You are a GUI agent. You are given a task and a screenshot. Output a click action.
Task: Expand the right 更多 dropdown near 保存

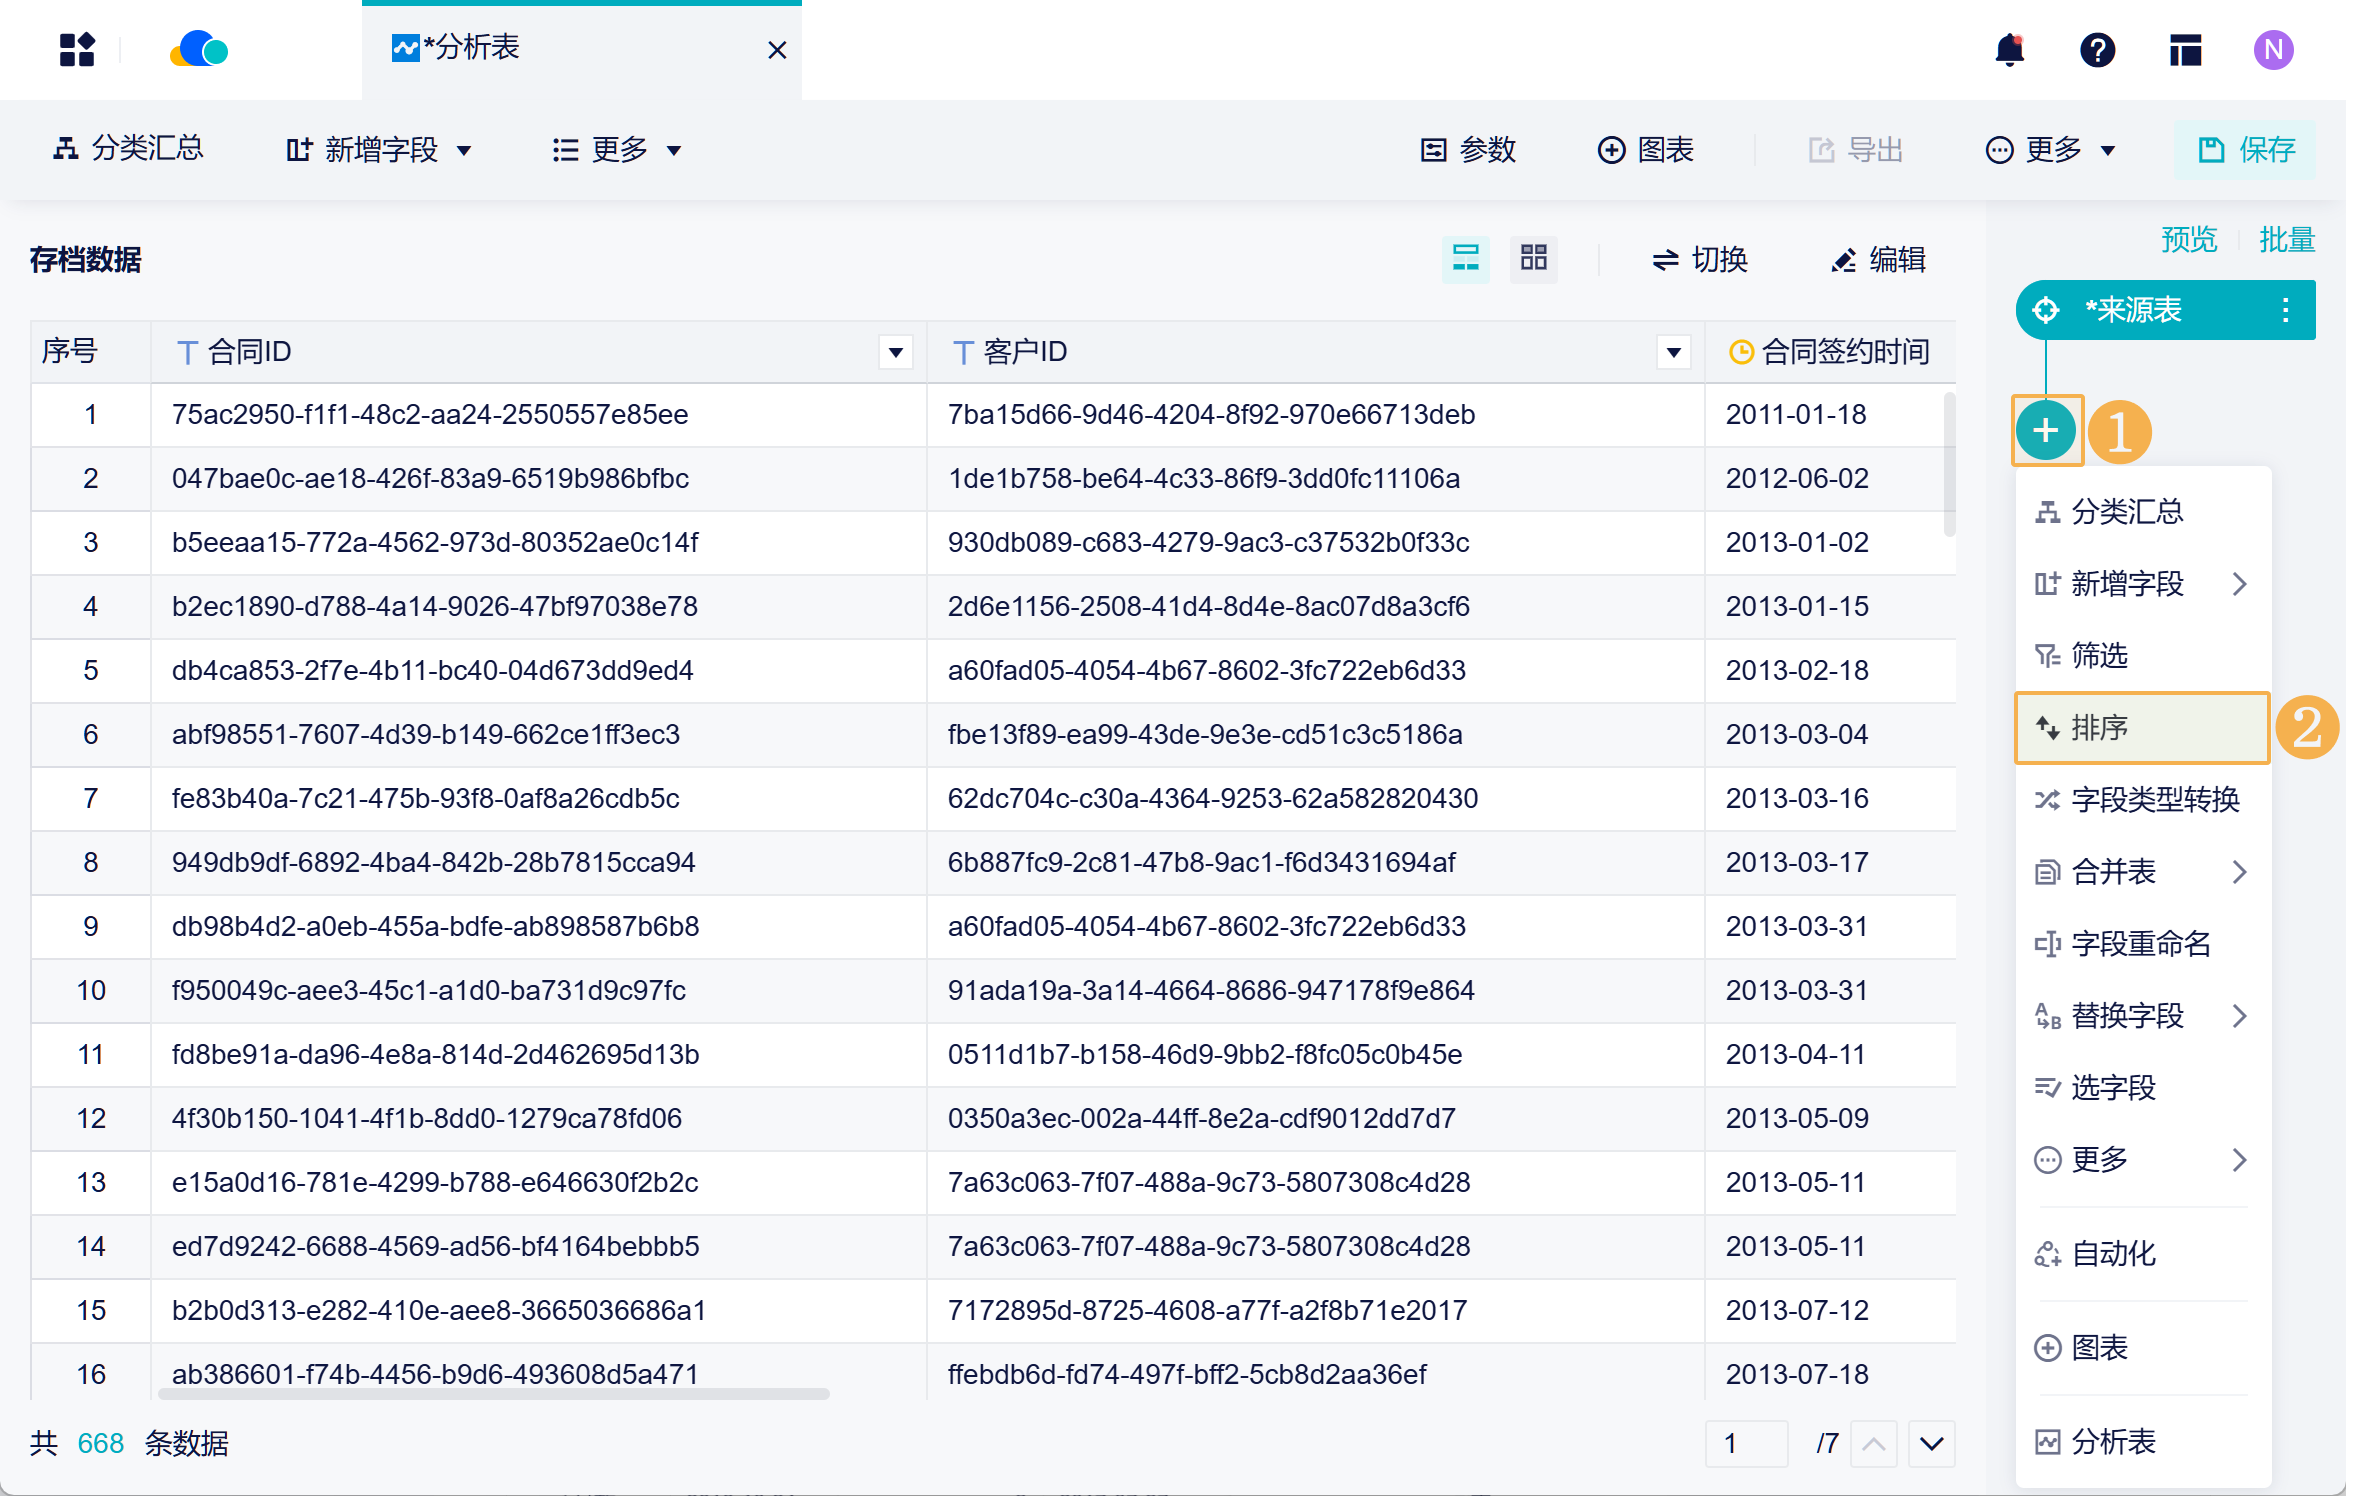(2051, 150)
